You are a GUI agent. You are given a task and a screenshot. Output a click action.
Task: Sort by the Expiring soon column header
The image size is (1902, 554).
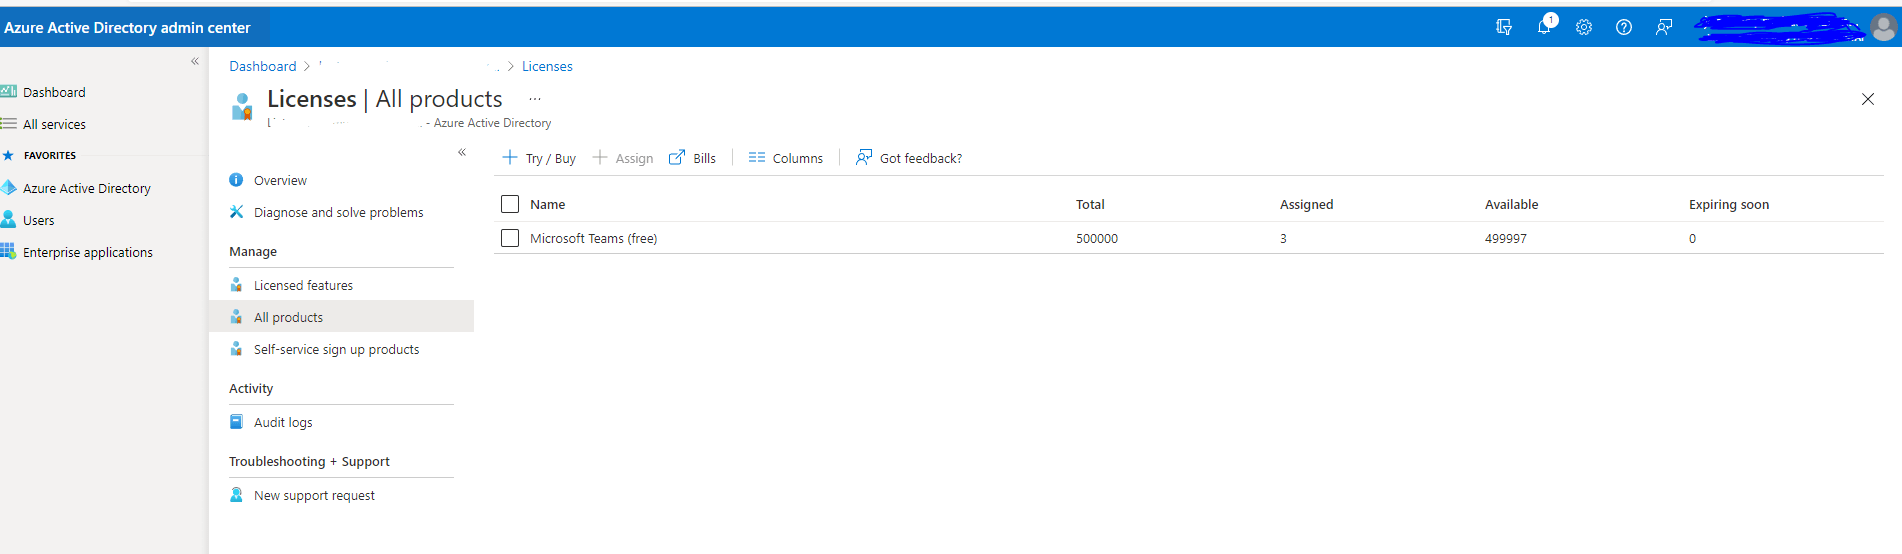coord(1728,204)
